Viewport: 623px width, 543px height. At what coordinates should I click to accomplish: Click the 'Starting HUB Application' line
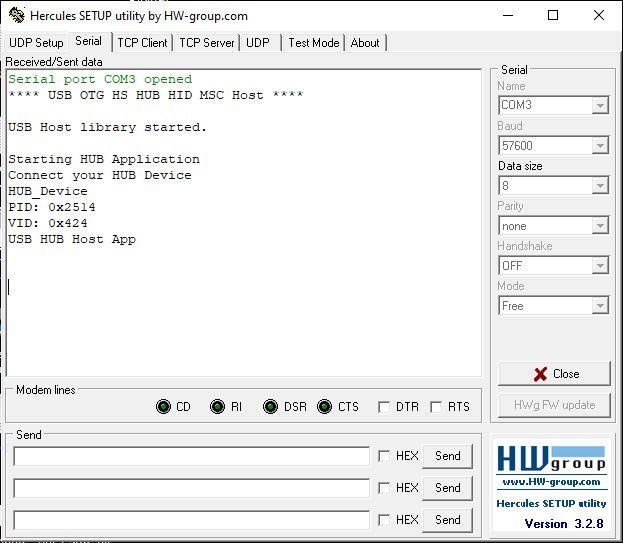(104, 159)
